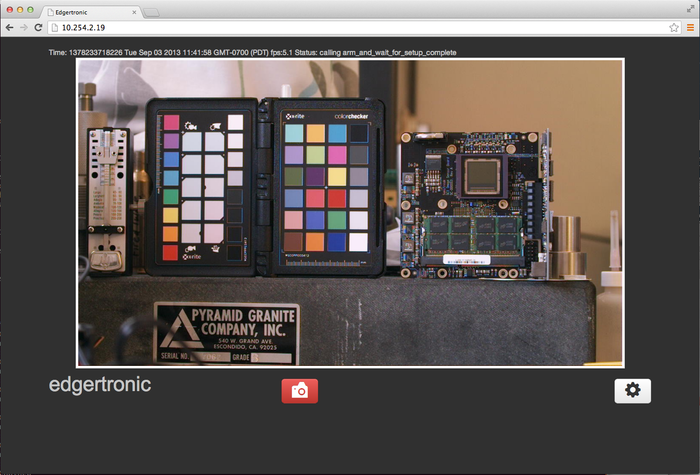Viewport: 700px width, 475px height.
Task: Enter fullscreen using the corner arrows icon
Action: click(x=690, y=9)
